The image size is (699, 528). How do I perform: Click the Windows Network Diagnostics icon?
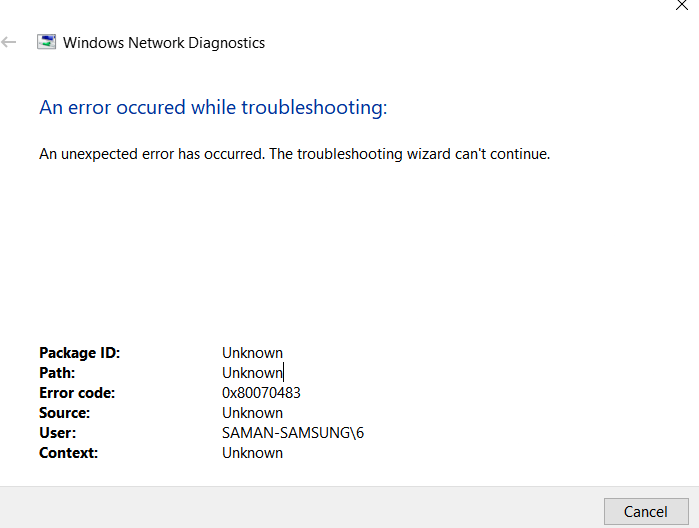pyautogui.click(x=46, y=42)
